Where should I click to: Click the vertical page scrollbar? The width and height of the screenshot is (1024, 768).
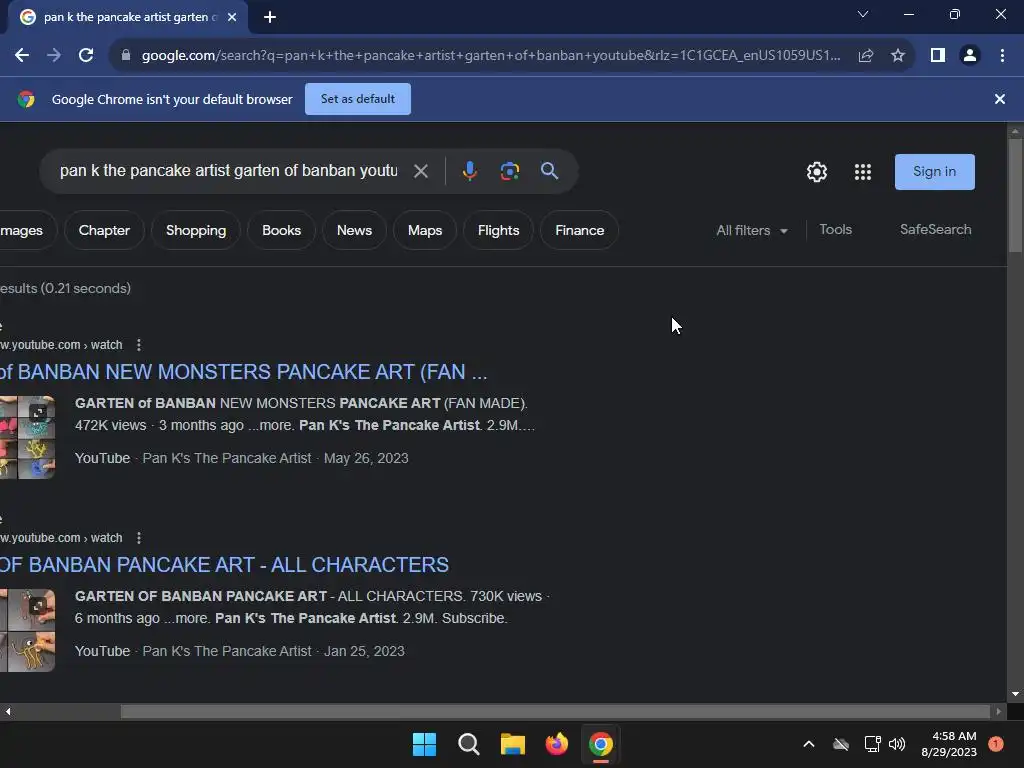point(1015,195)
